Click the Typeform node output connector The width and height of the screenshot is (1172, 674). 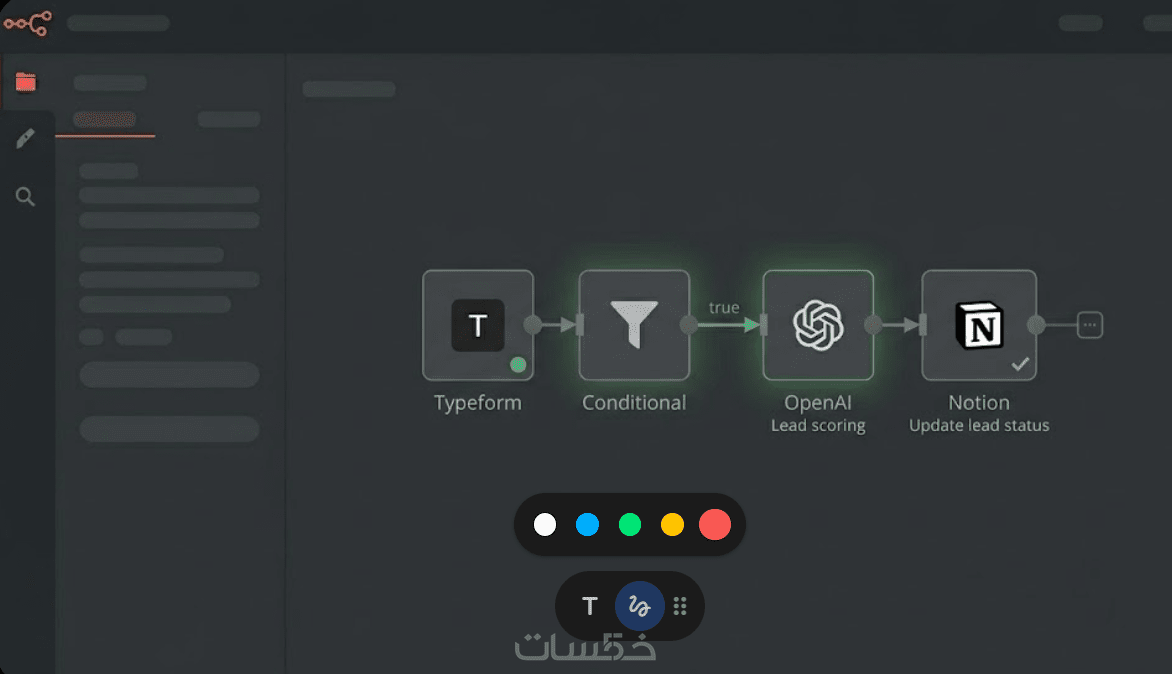pos(533,325)
